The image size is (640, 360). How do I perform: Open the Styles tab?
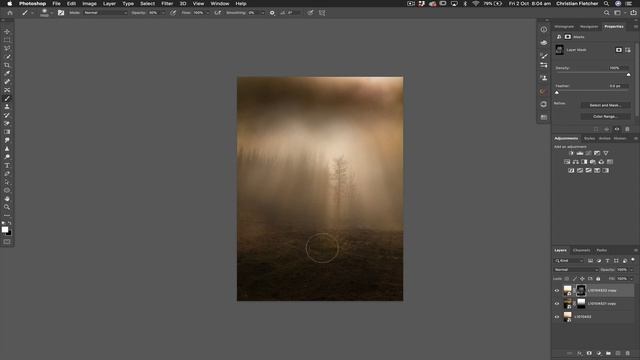click(589, 139)
